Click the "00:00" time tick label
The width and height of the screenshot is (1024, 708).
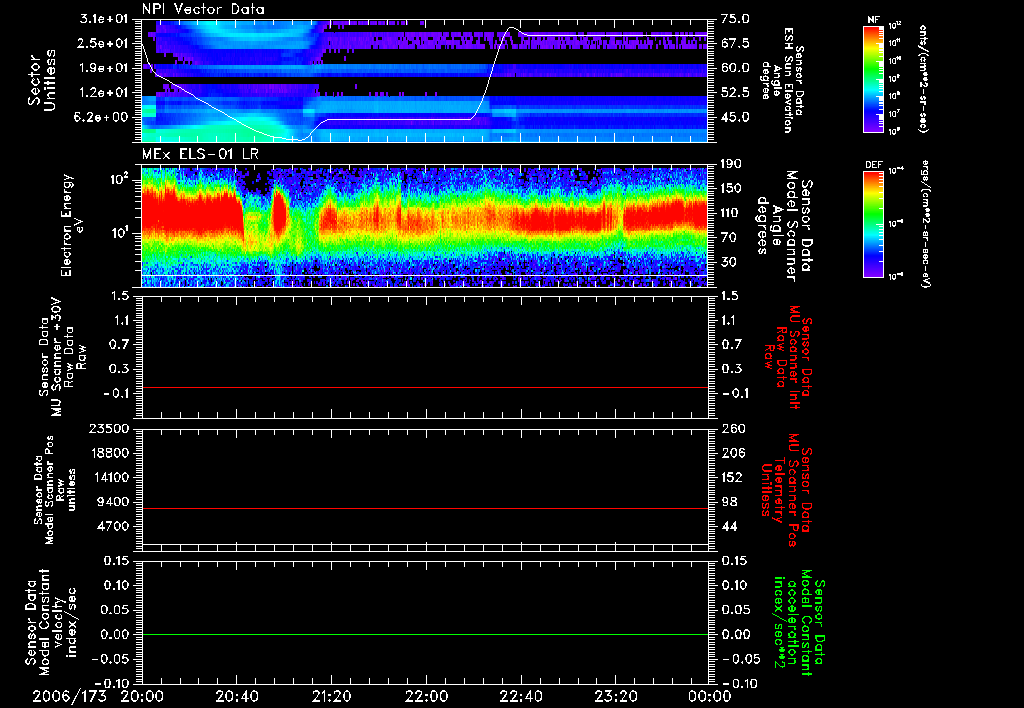tap(710, 696)
